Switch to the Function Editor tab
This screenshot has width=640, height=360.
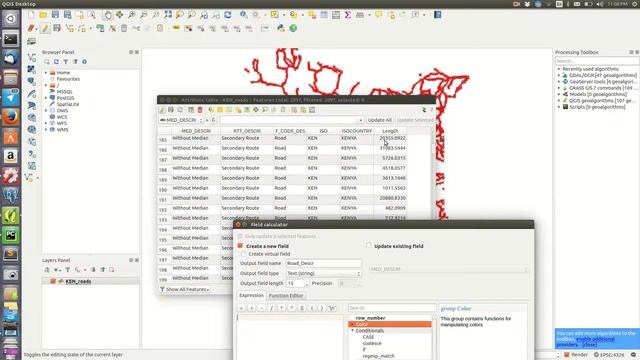tap(286, 296)
